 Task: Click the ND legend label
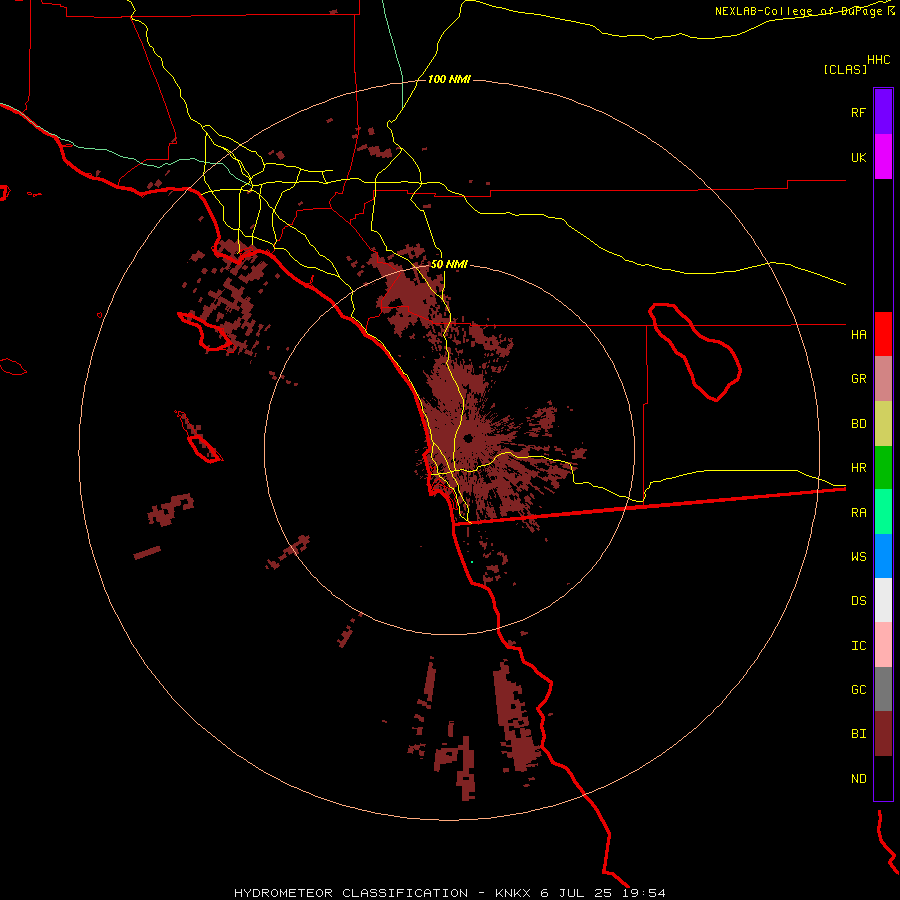coord(858,779)
